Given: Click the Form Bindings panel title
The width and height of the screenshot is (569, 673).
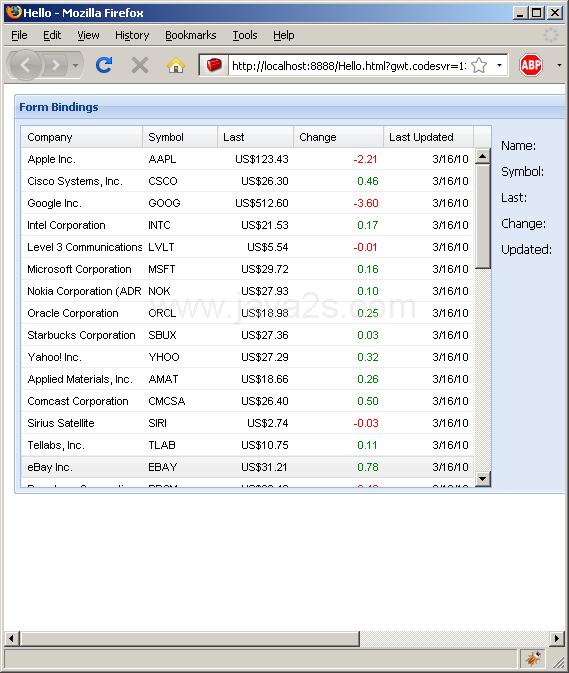Looking at the screenshot, I should (59, 107).
